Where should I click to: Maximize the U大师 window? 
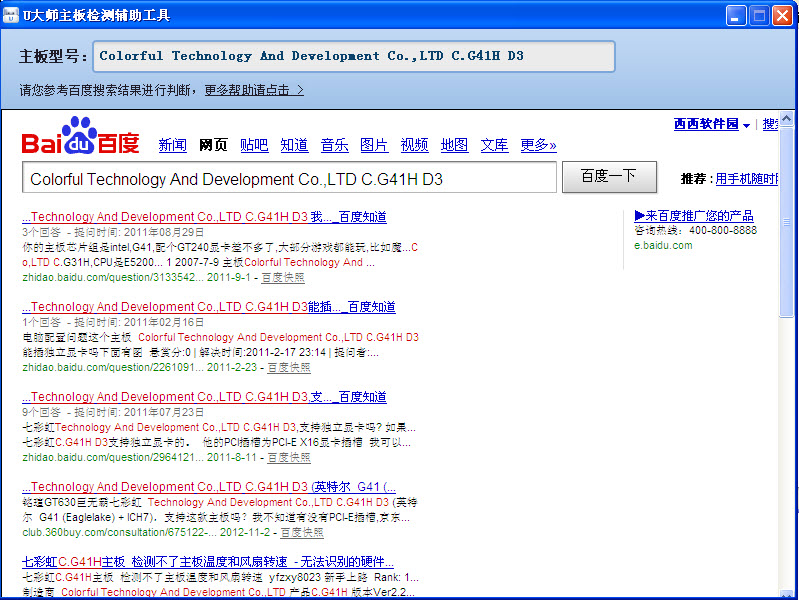[x=759, y=15]
